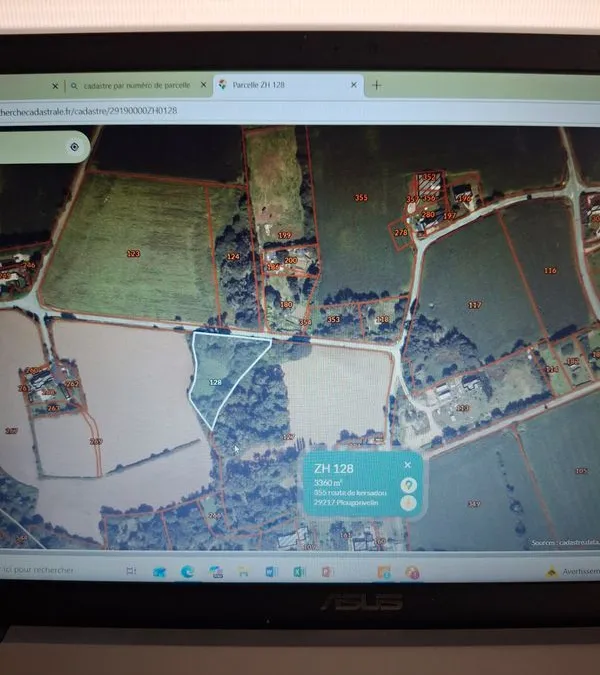The width and height of the screenshot is (600, 675).
Task: Click the orange round icon in ZH 128 popup
Action: tap(408, 502)
